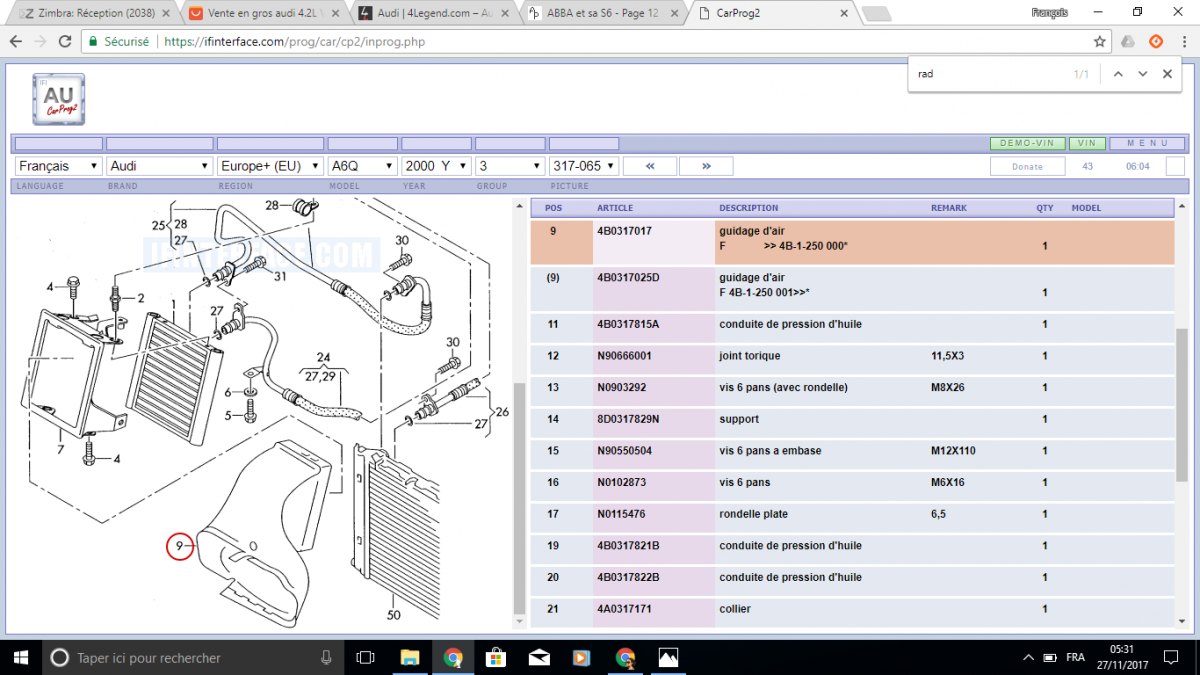Click the previous picture « button
Image resolution: width=1200 pixels, height=675 pixels.
pyautogui.click(x=650, y=166)
